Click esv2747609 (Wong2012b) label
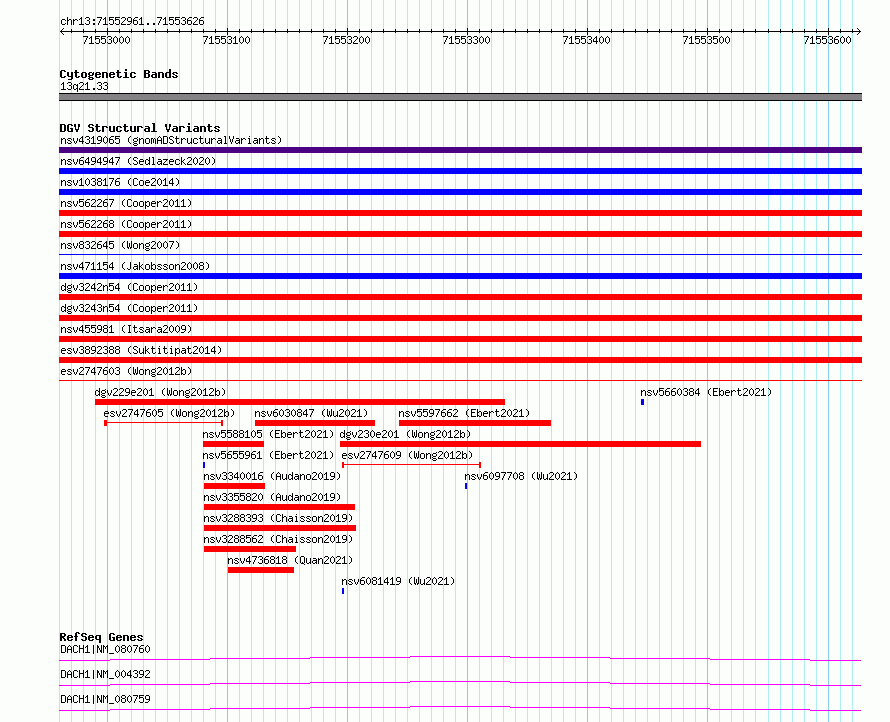This screenshot has width=890, height=722. tap(407, 455)
